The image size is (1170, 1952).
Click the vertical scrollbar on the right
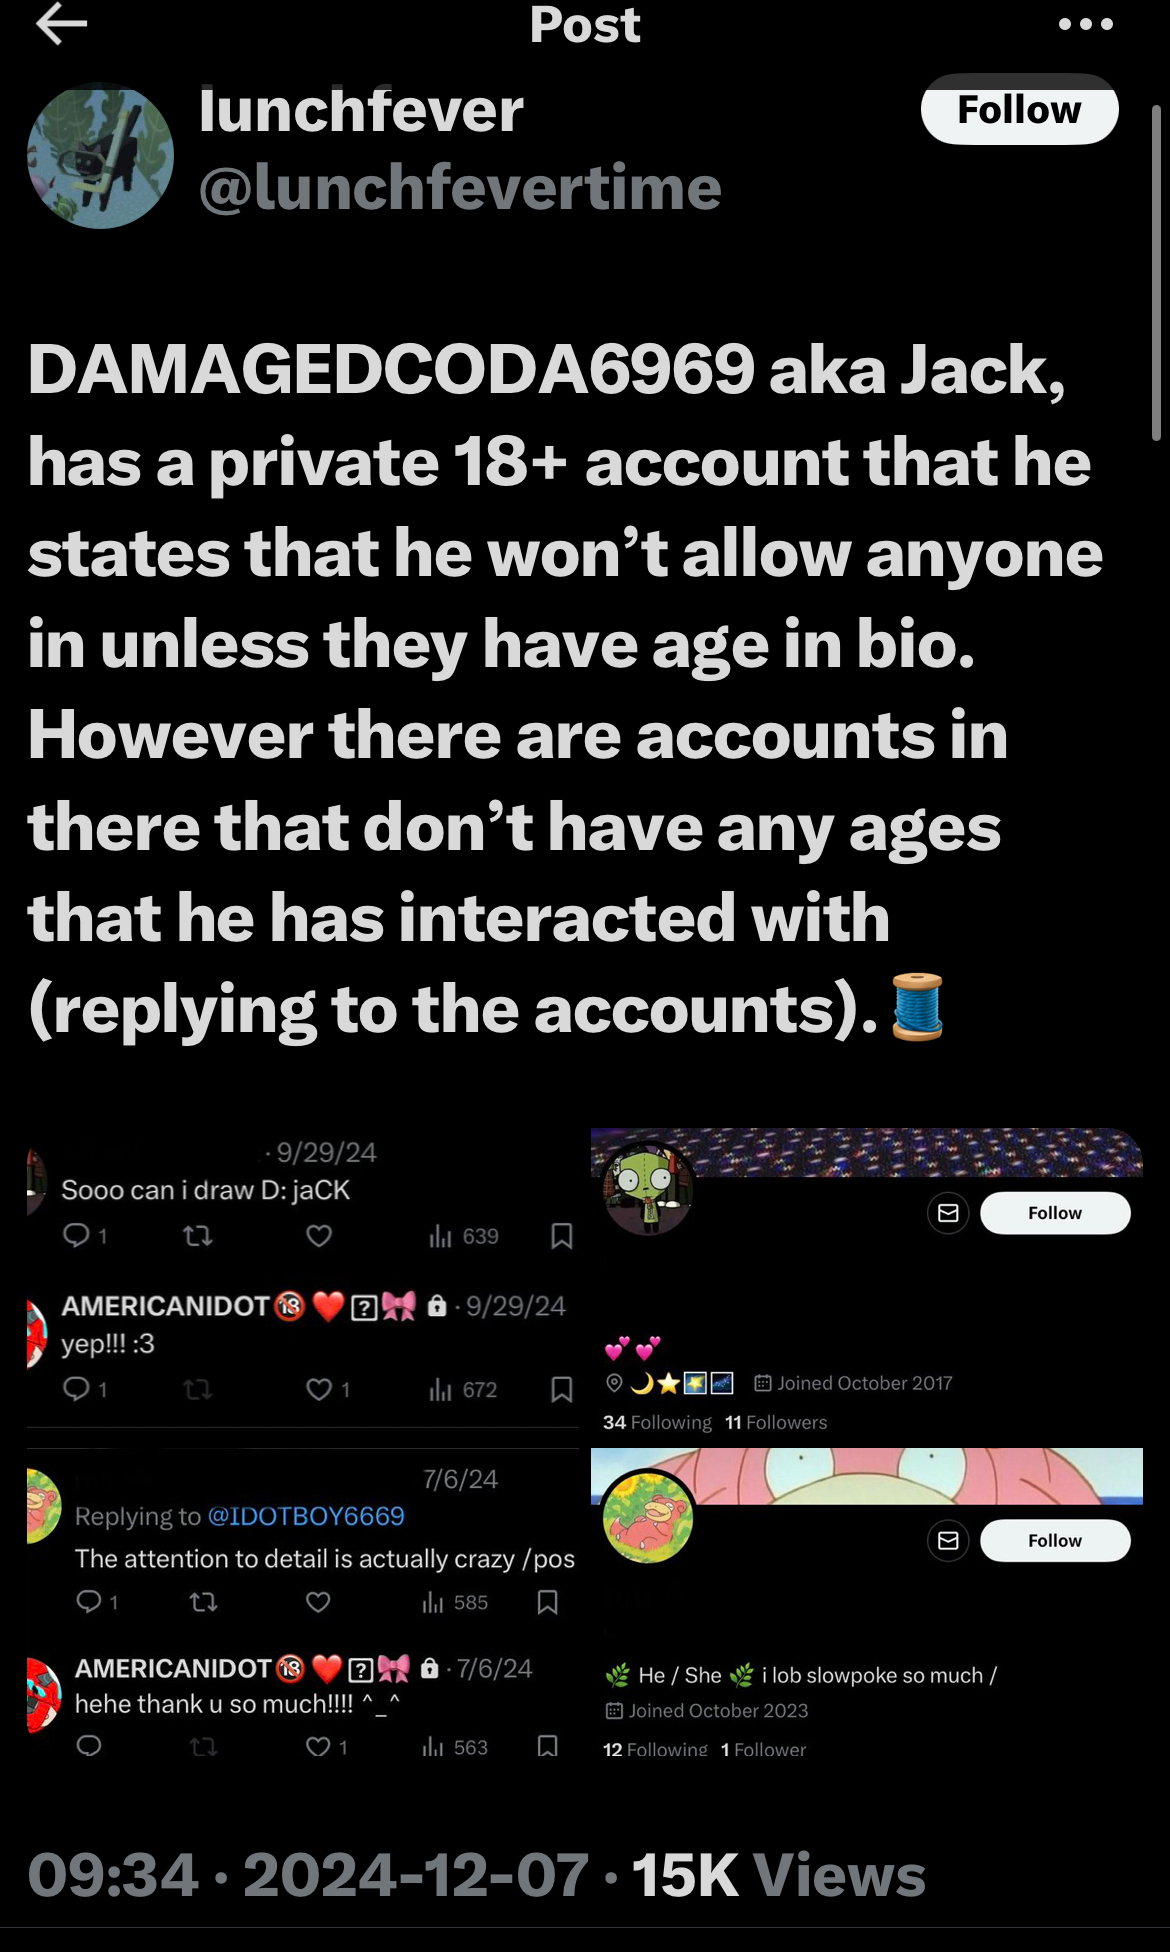[x=1156, y=272]
